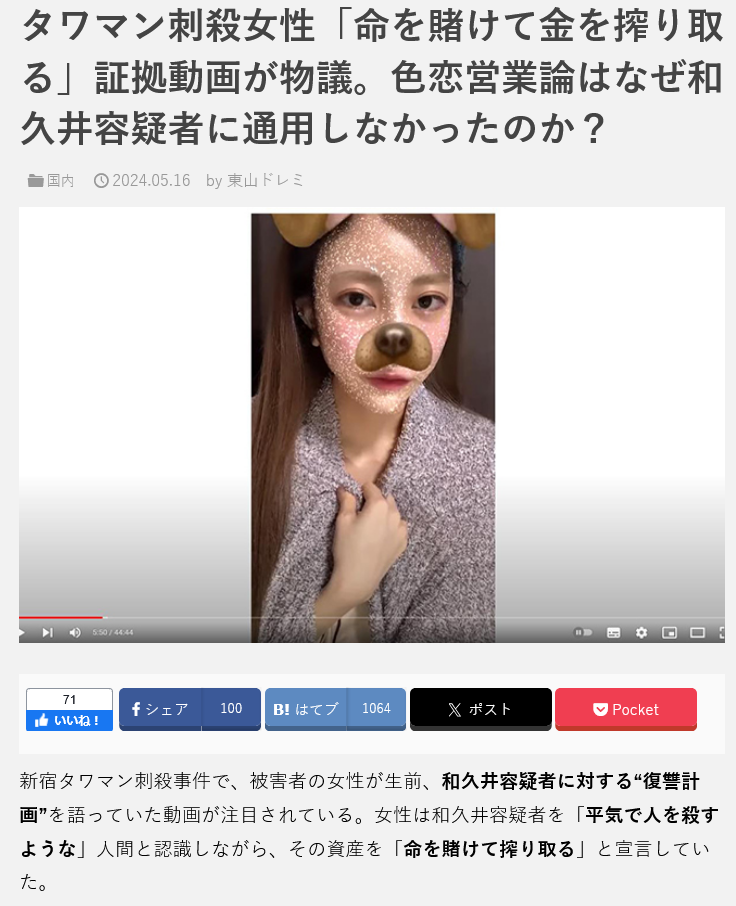Toggle the autoplay switch in the player
Image resolution: width=736 pixels, height=906 pixels.
click(583, 633)
